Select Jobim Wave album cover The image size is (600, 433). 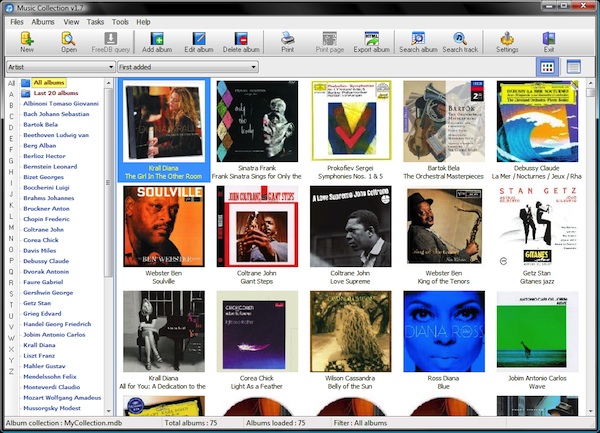(x=537, y=331)
